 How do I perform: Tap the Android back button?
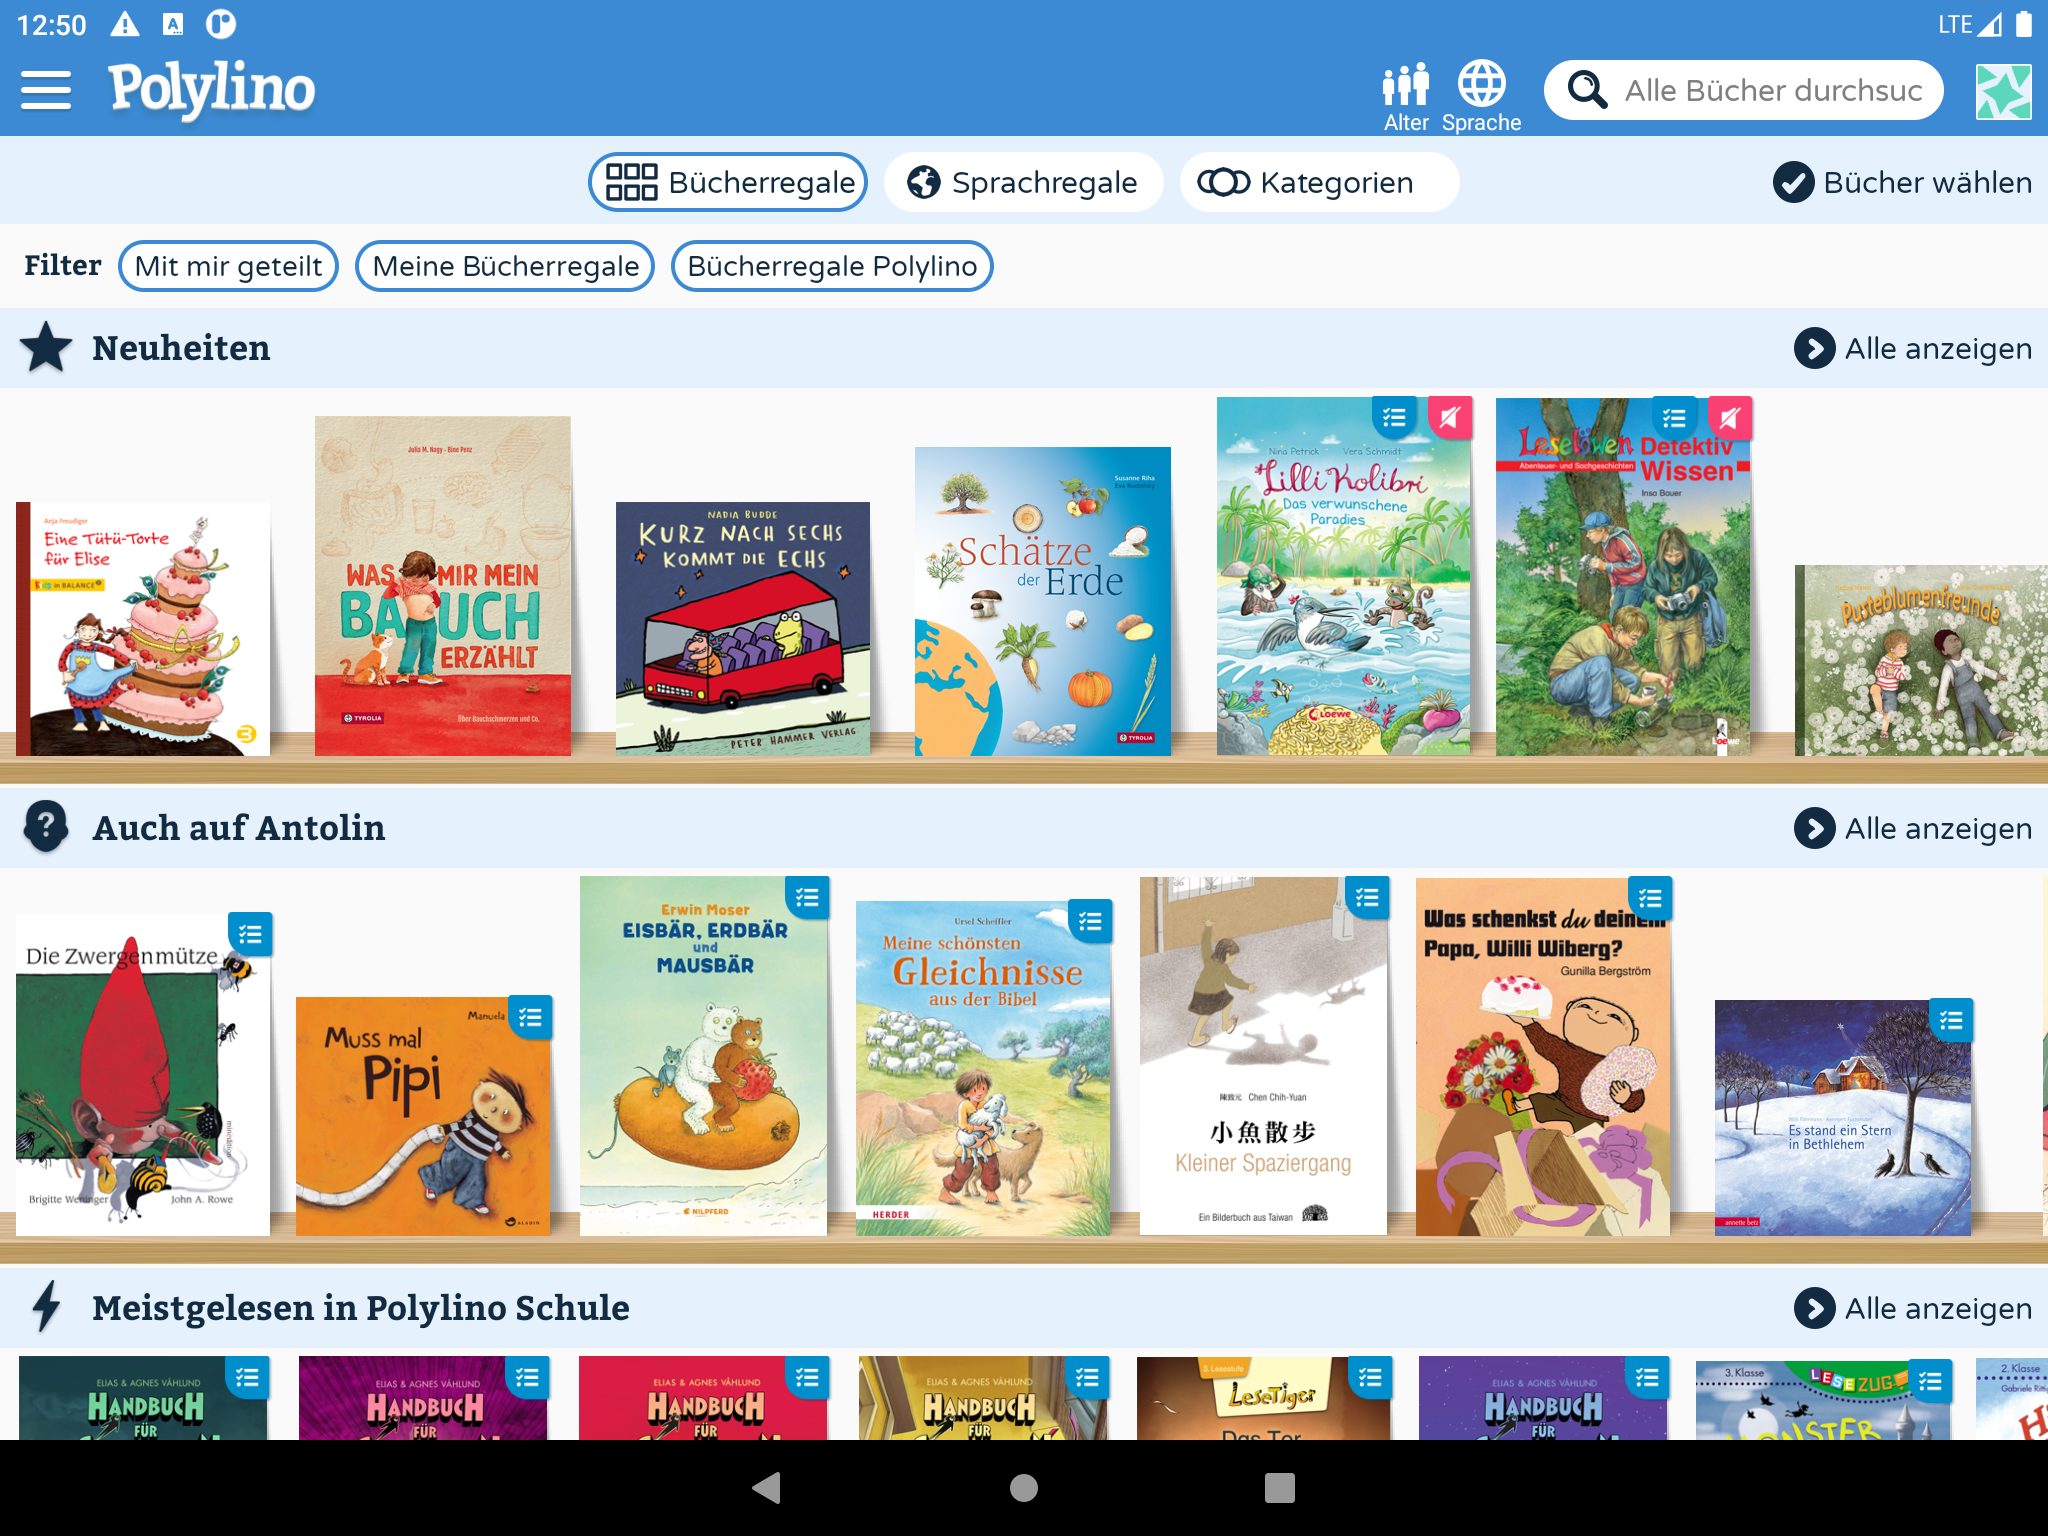tap(767, 1488)
